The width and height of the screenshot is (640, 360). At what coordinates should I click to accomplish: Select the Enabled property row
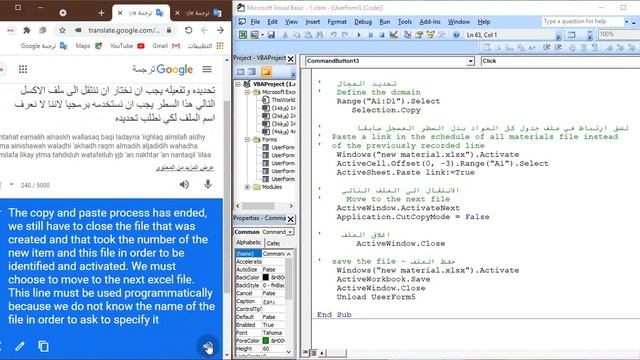261,325
